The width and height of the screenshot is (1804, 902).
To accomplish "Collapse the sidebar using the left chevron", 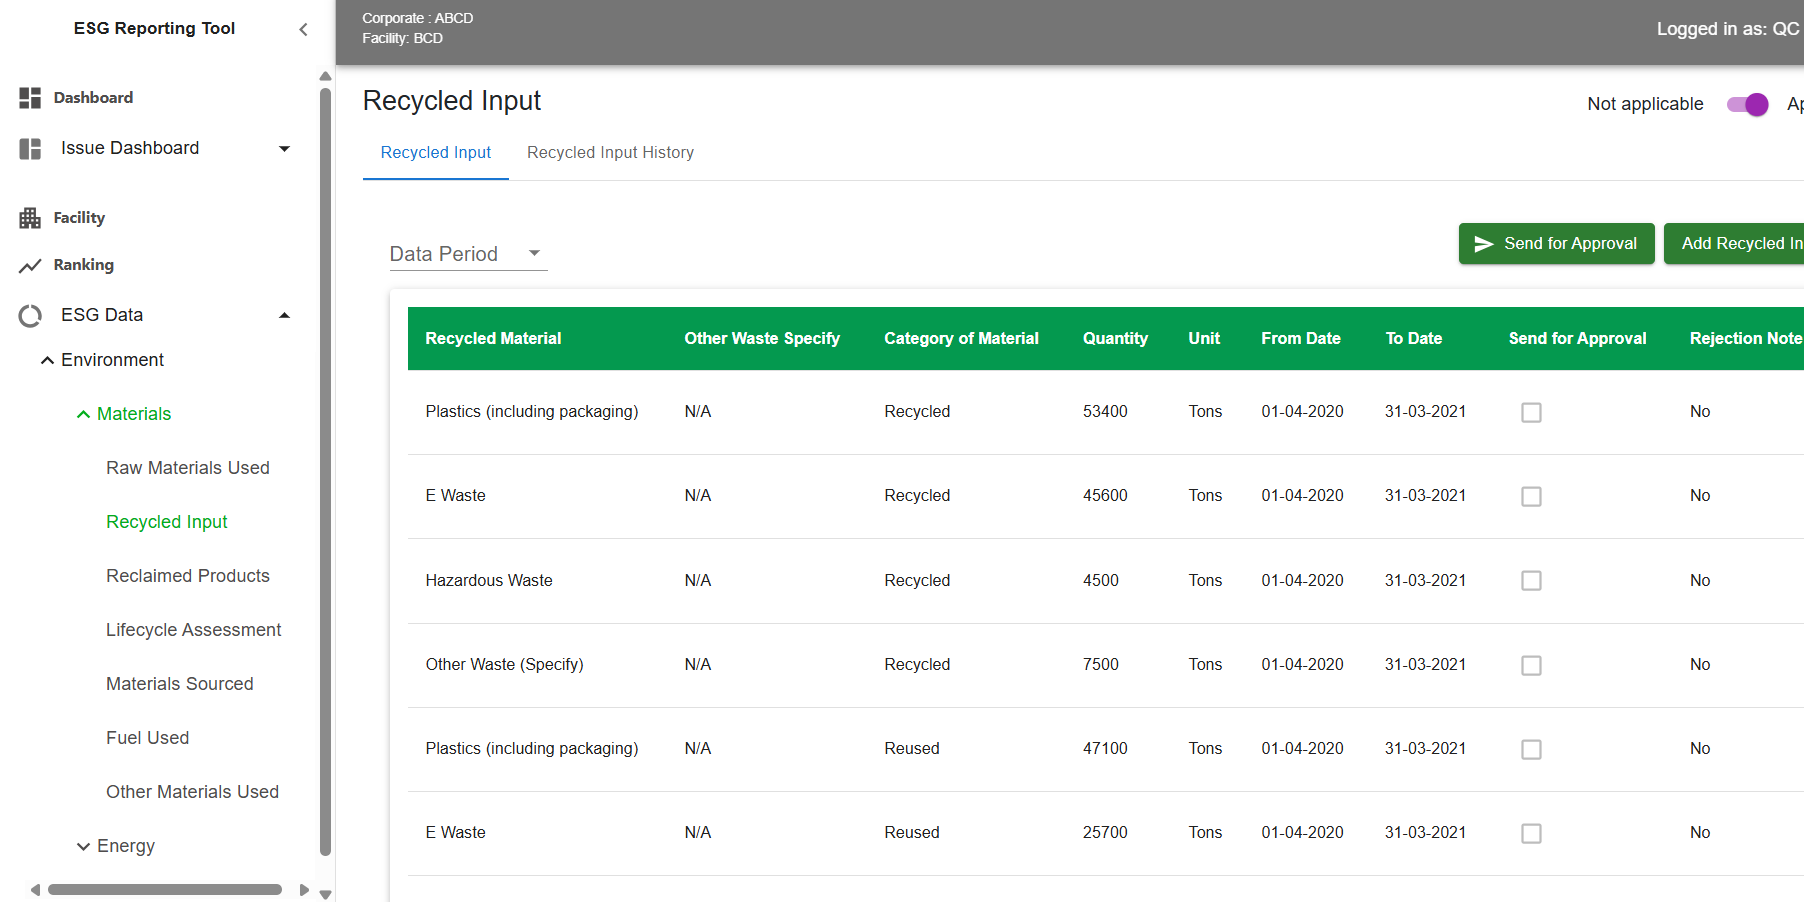I will coord(303,30).
